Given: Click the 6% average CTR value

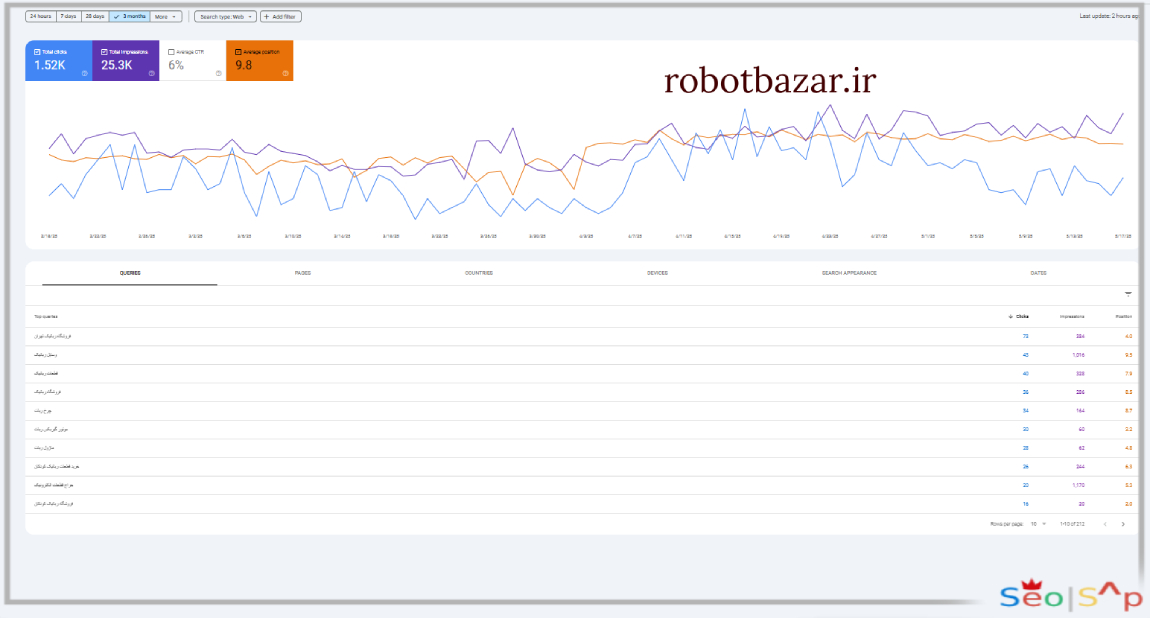Looking at the screenshot, I should 176,65.
